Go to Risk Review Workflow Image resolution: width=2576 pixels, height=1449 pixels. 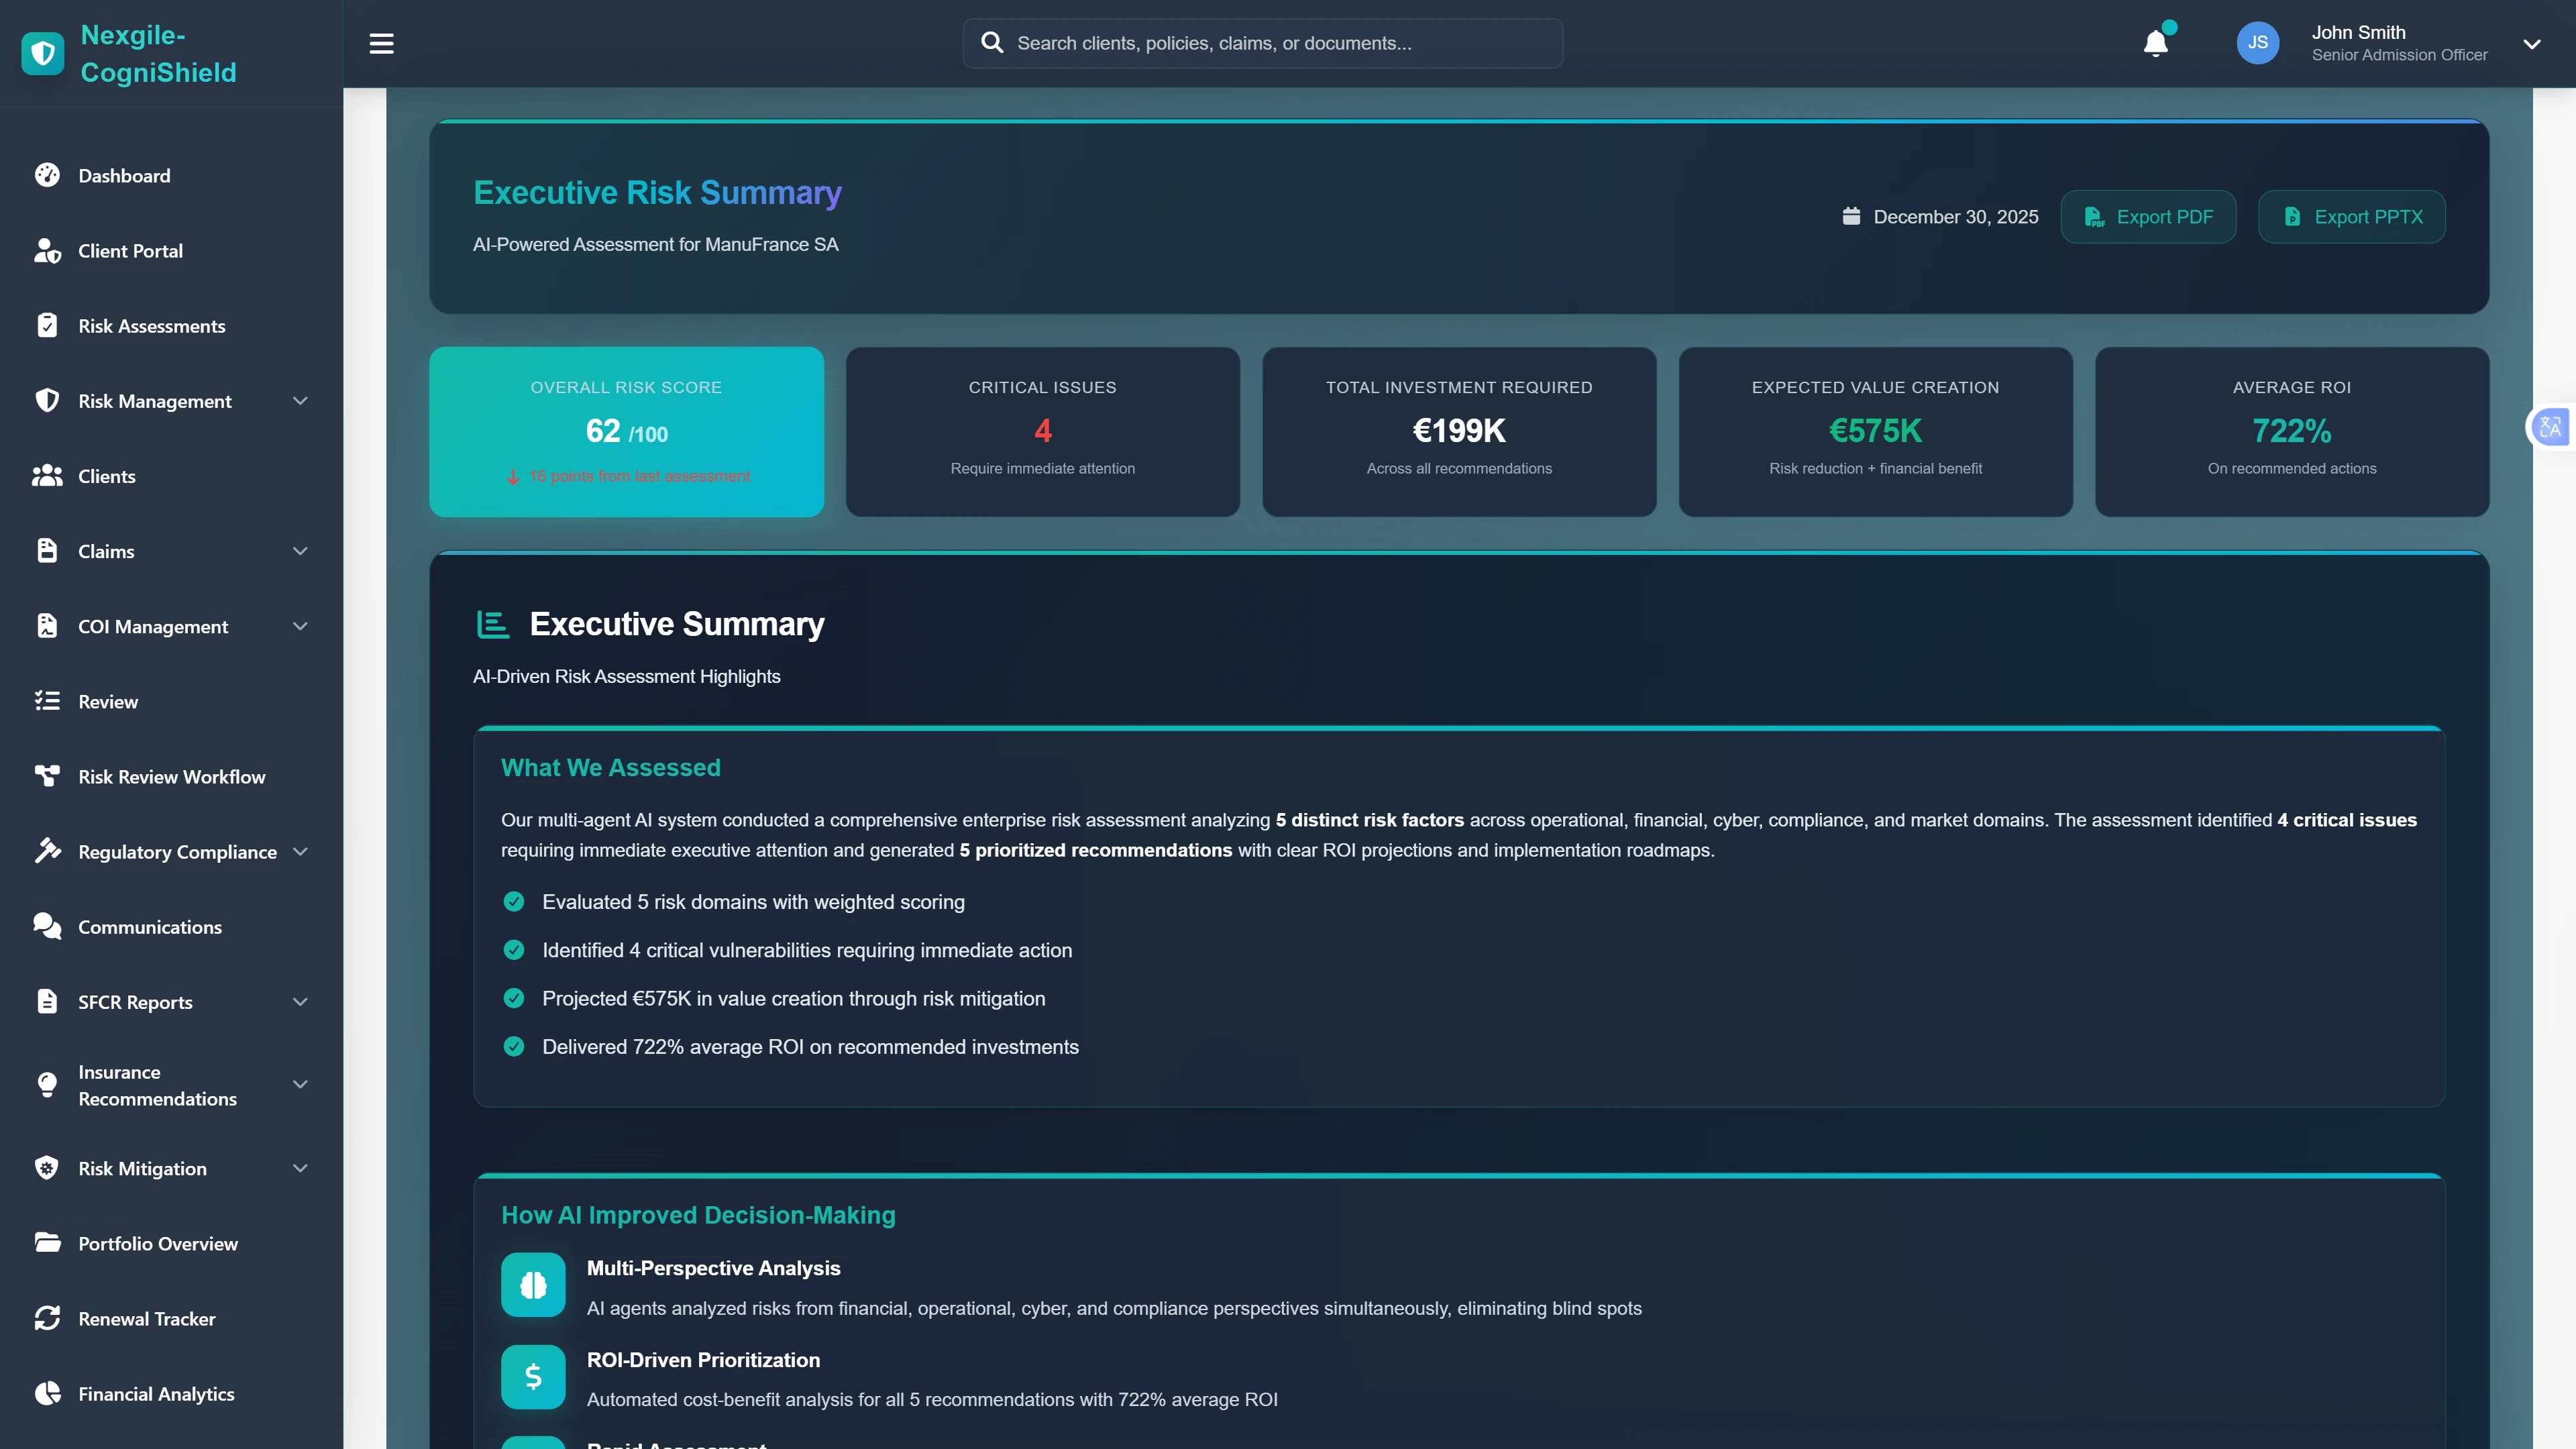pos(171,777)
